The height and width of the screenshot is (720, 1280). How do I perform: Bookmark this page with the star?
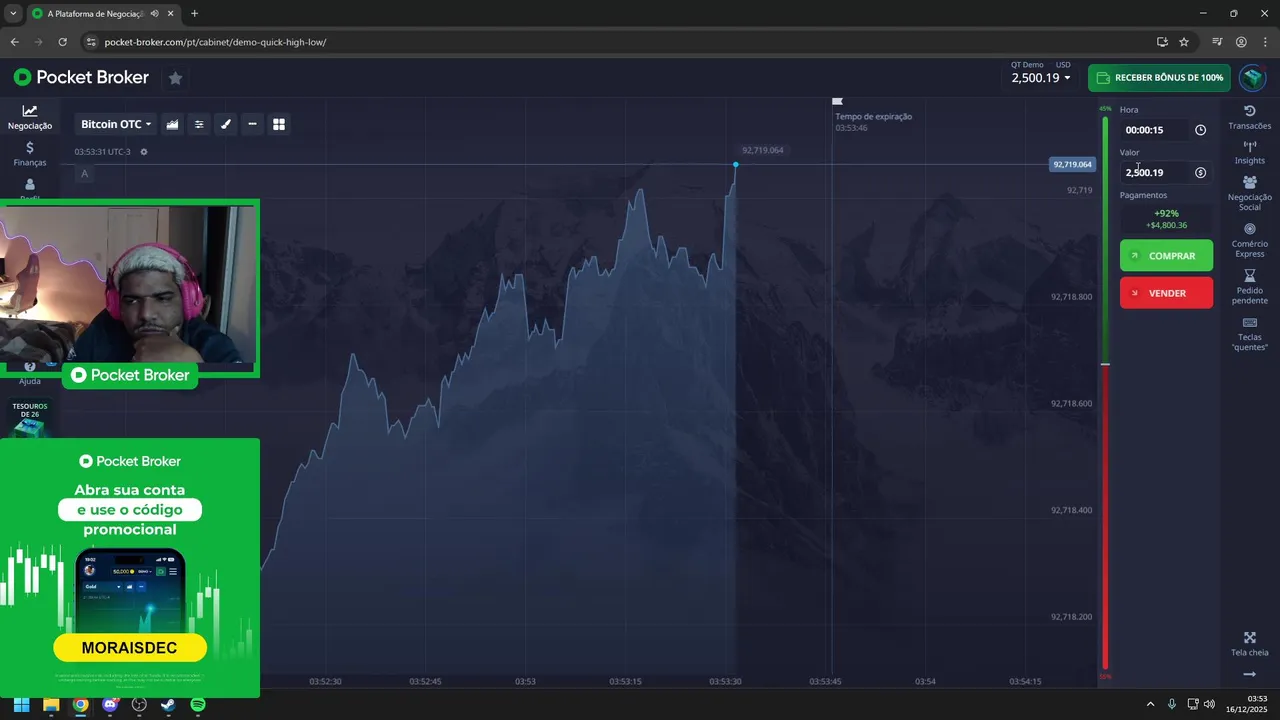(1184, 42)
